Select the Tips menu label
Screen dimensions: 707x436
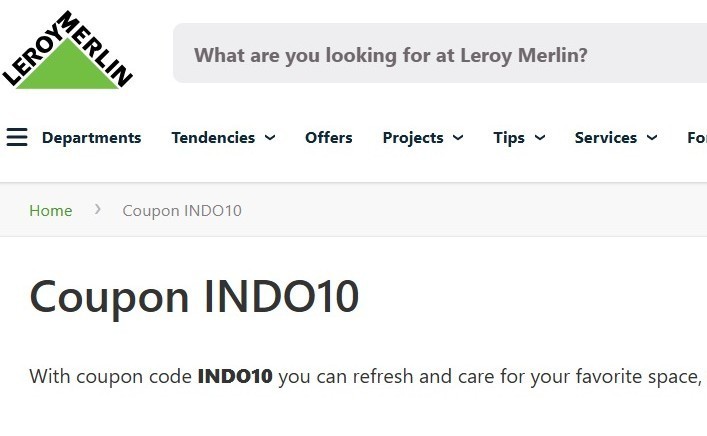pyautogui.click(x=509, y=138)
